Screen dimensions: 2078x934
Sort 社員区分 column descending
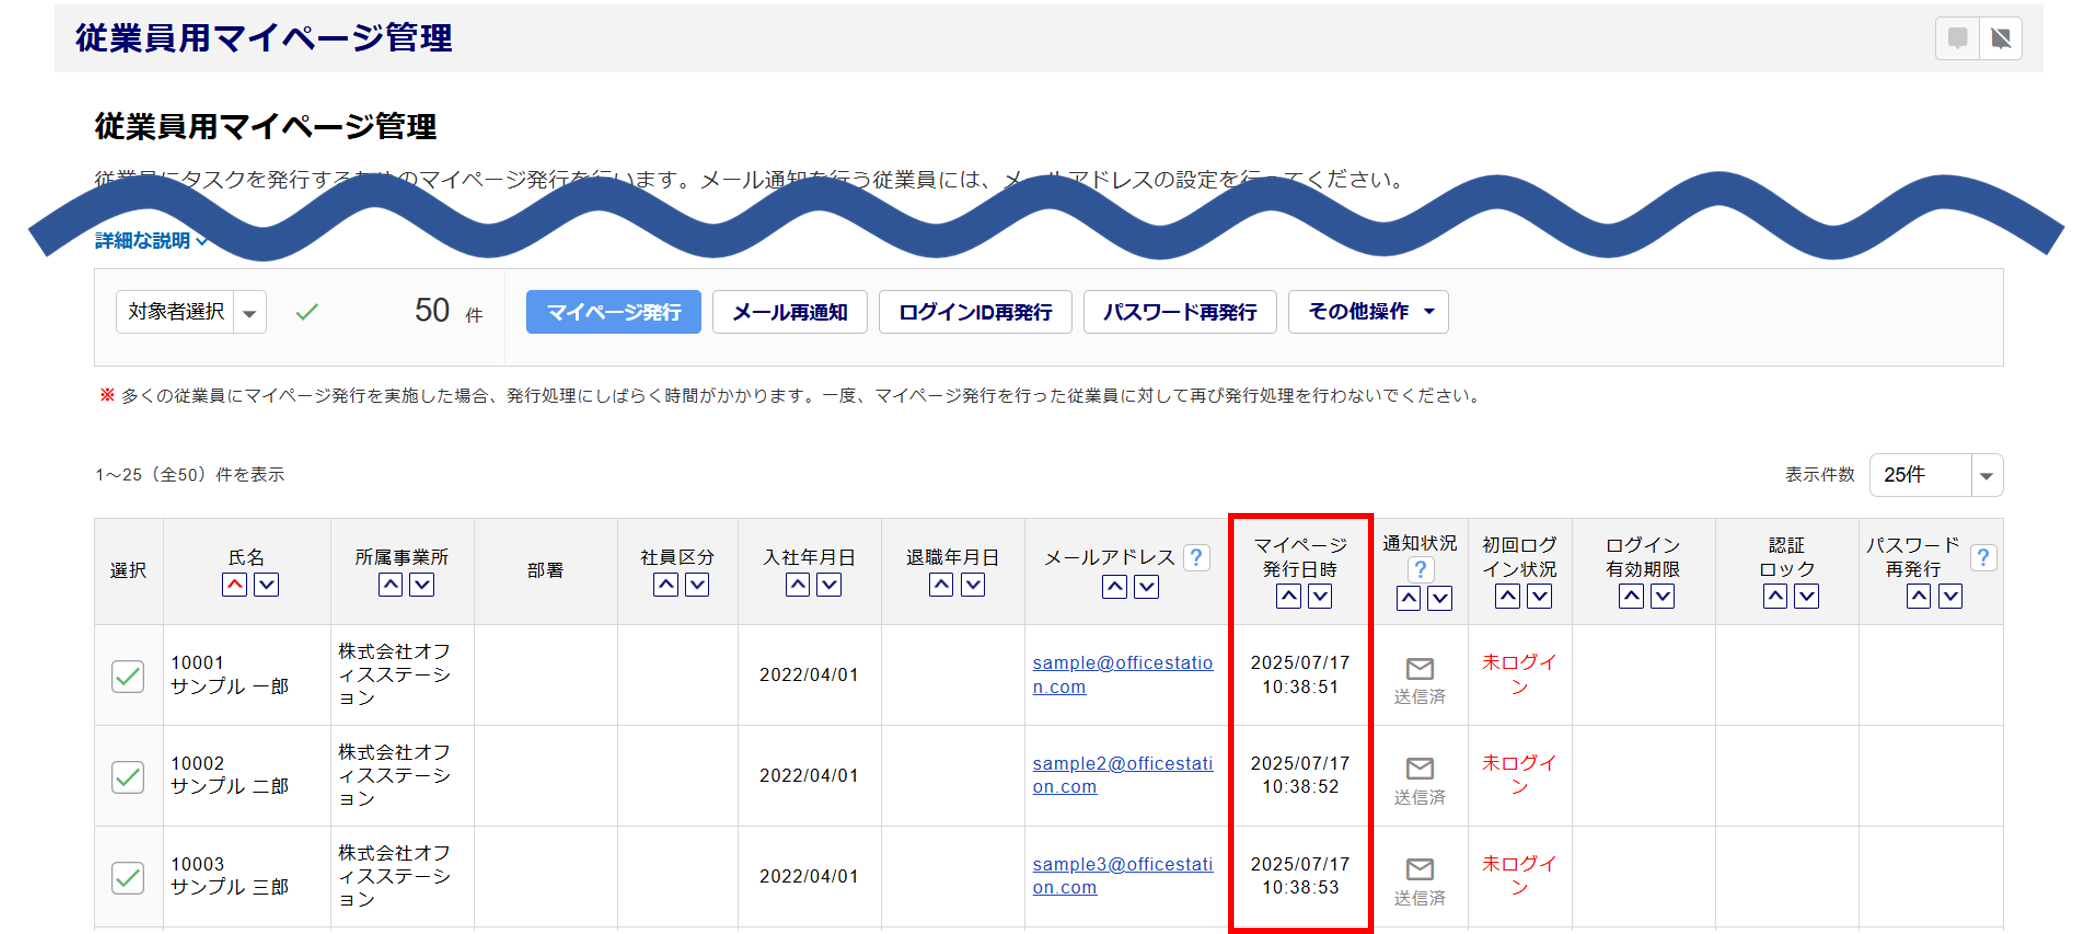pyautogui.click(x=697, y=585)
